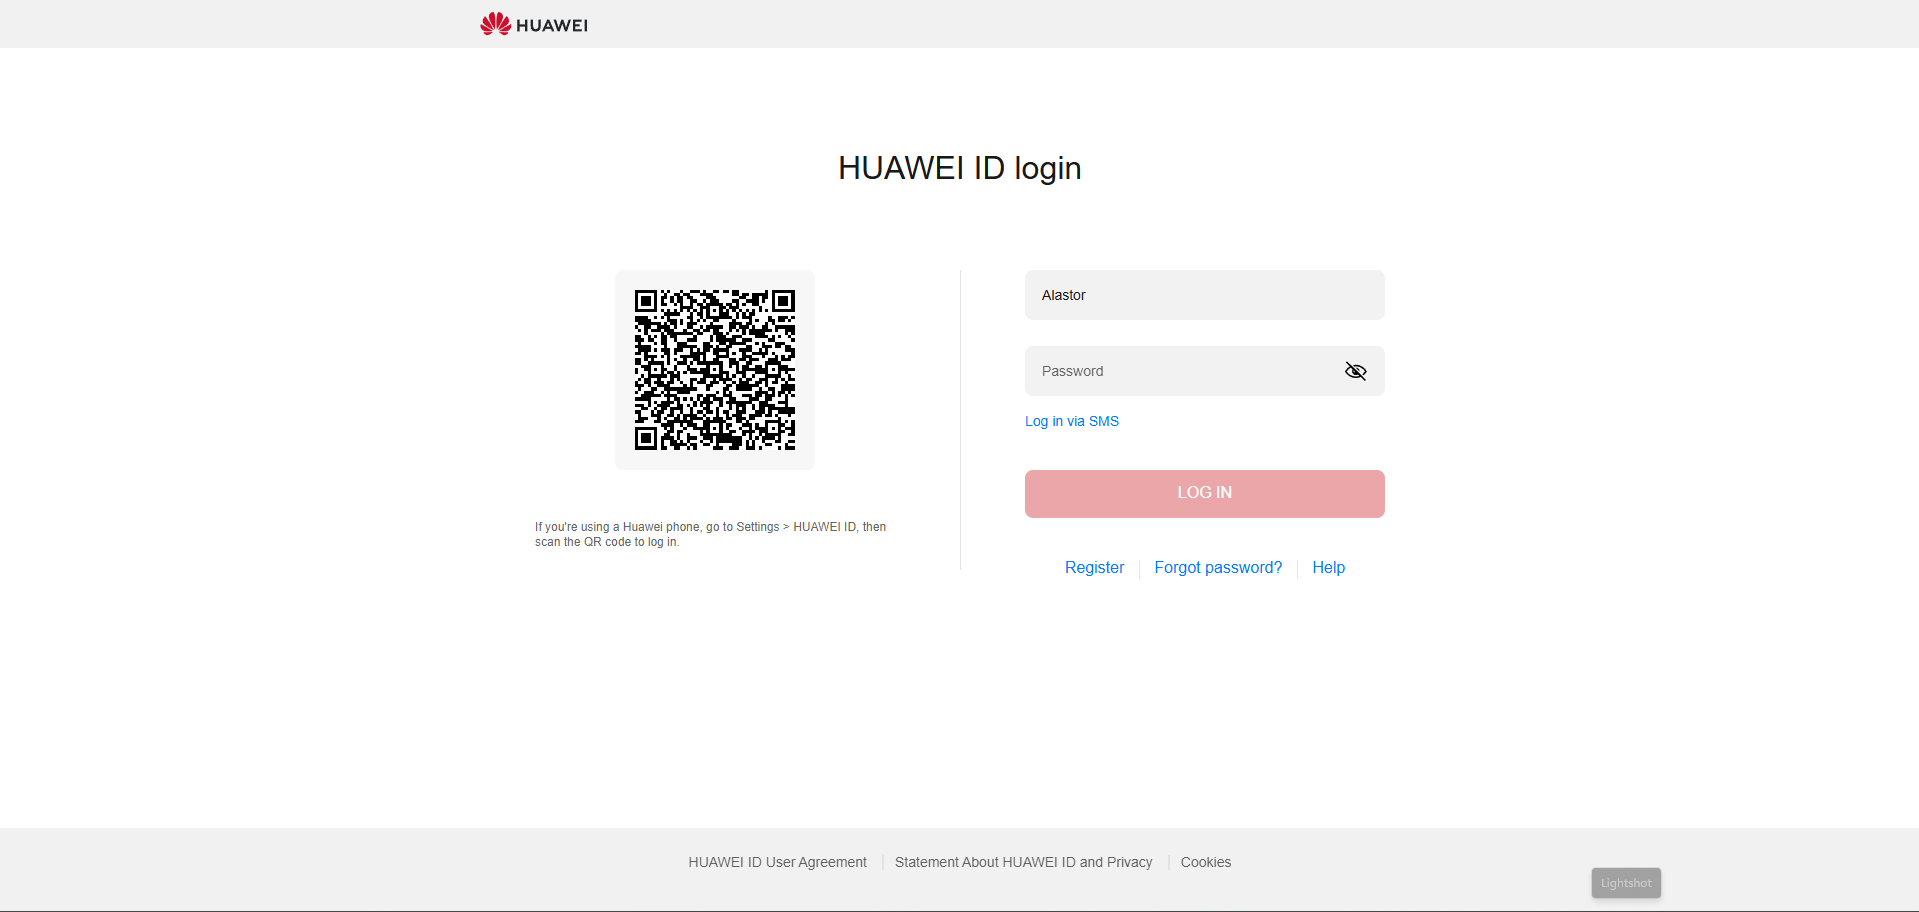Open the Forgot password? link
The image size is (1919, 912).
point(1218,567)
